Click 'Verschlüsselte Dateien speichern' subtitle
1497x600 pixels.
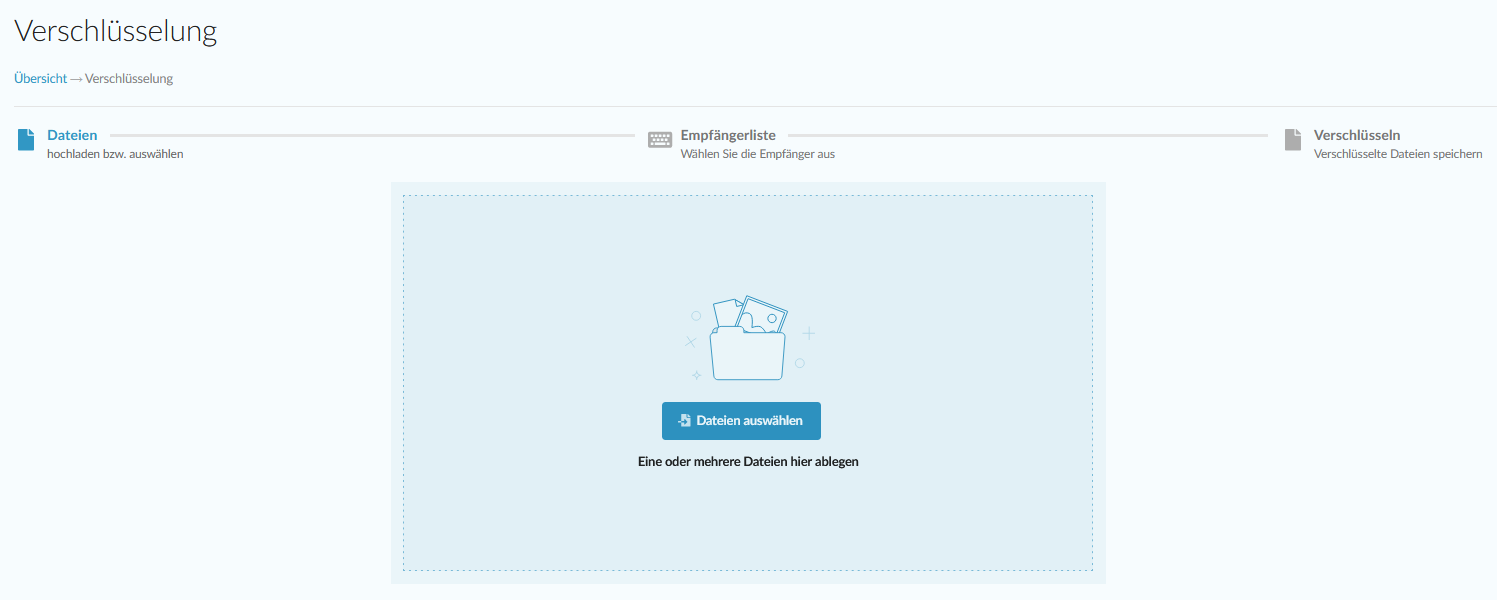point(1397,154)
